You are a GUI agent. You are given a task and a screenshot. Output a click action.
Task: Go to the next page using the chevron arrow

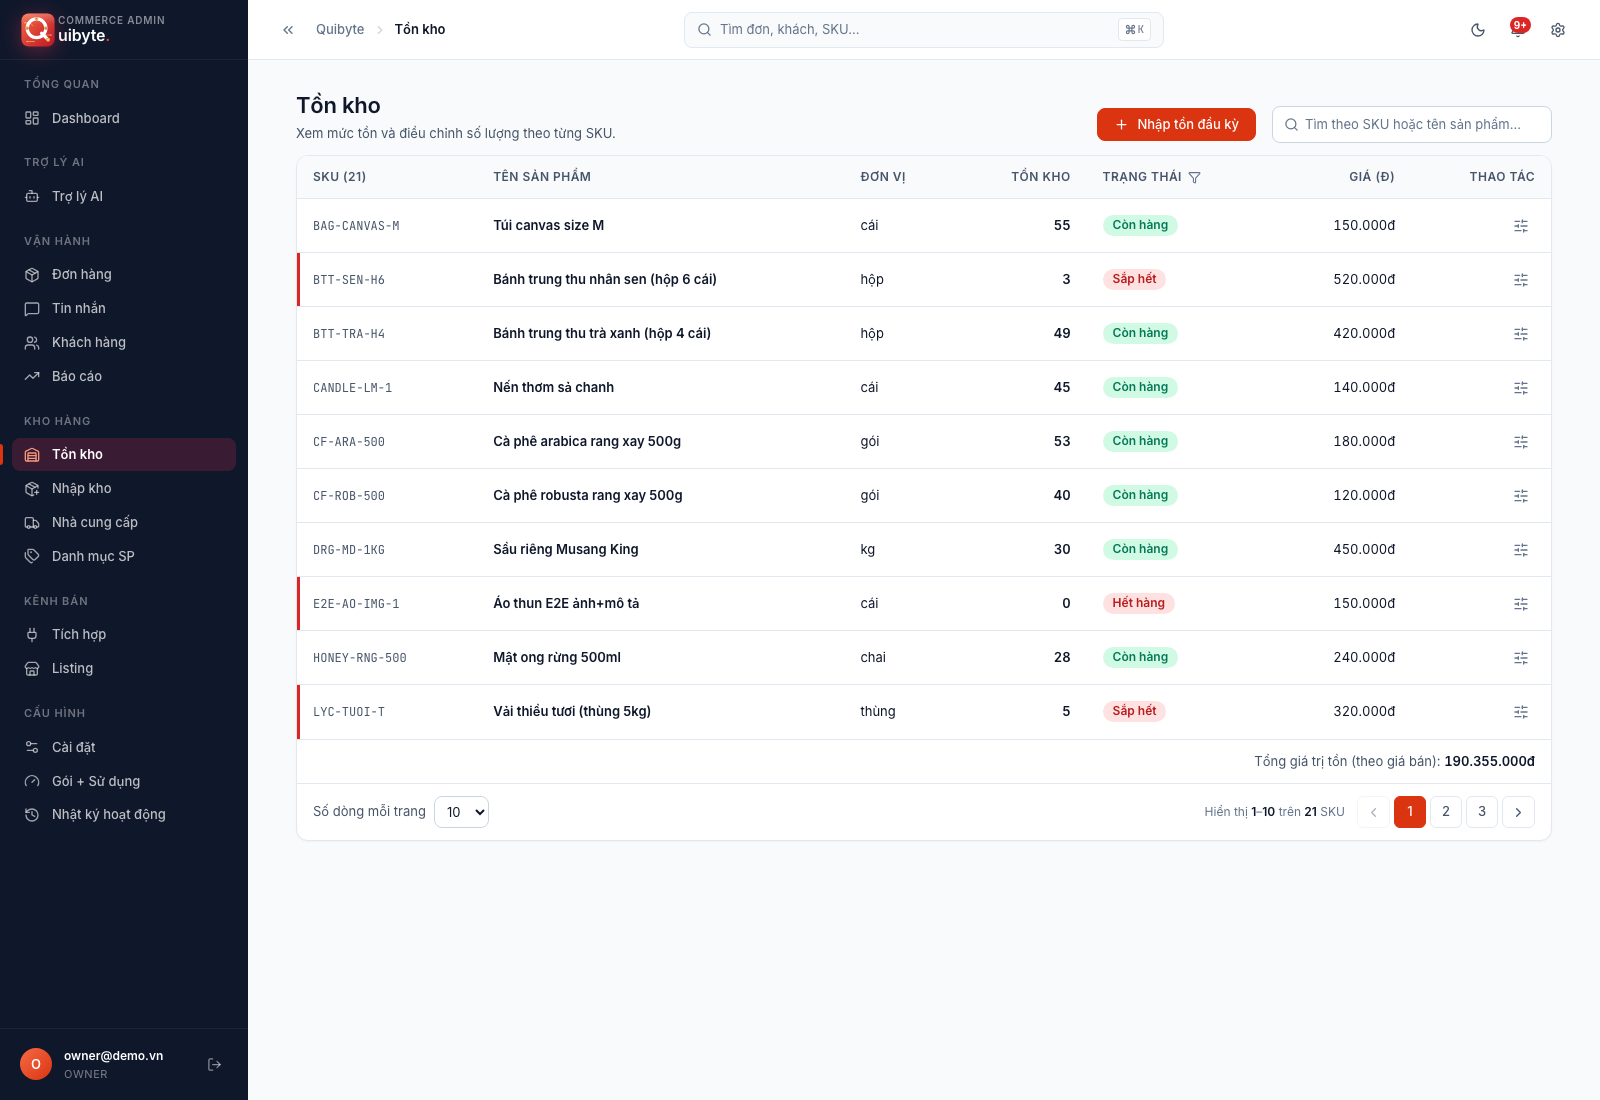point(1518,812)
